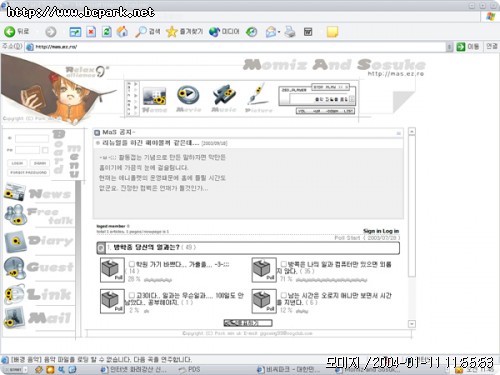Click the green 이동 Go button
The image size is (500, 375).
(x=468, y=47)
